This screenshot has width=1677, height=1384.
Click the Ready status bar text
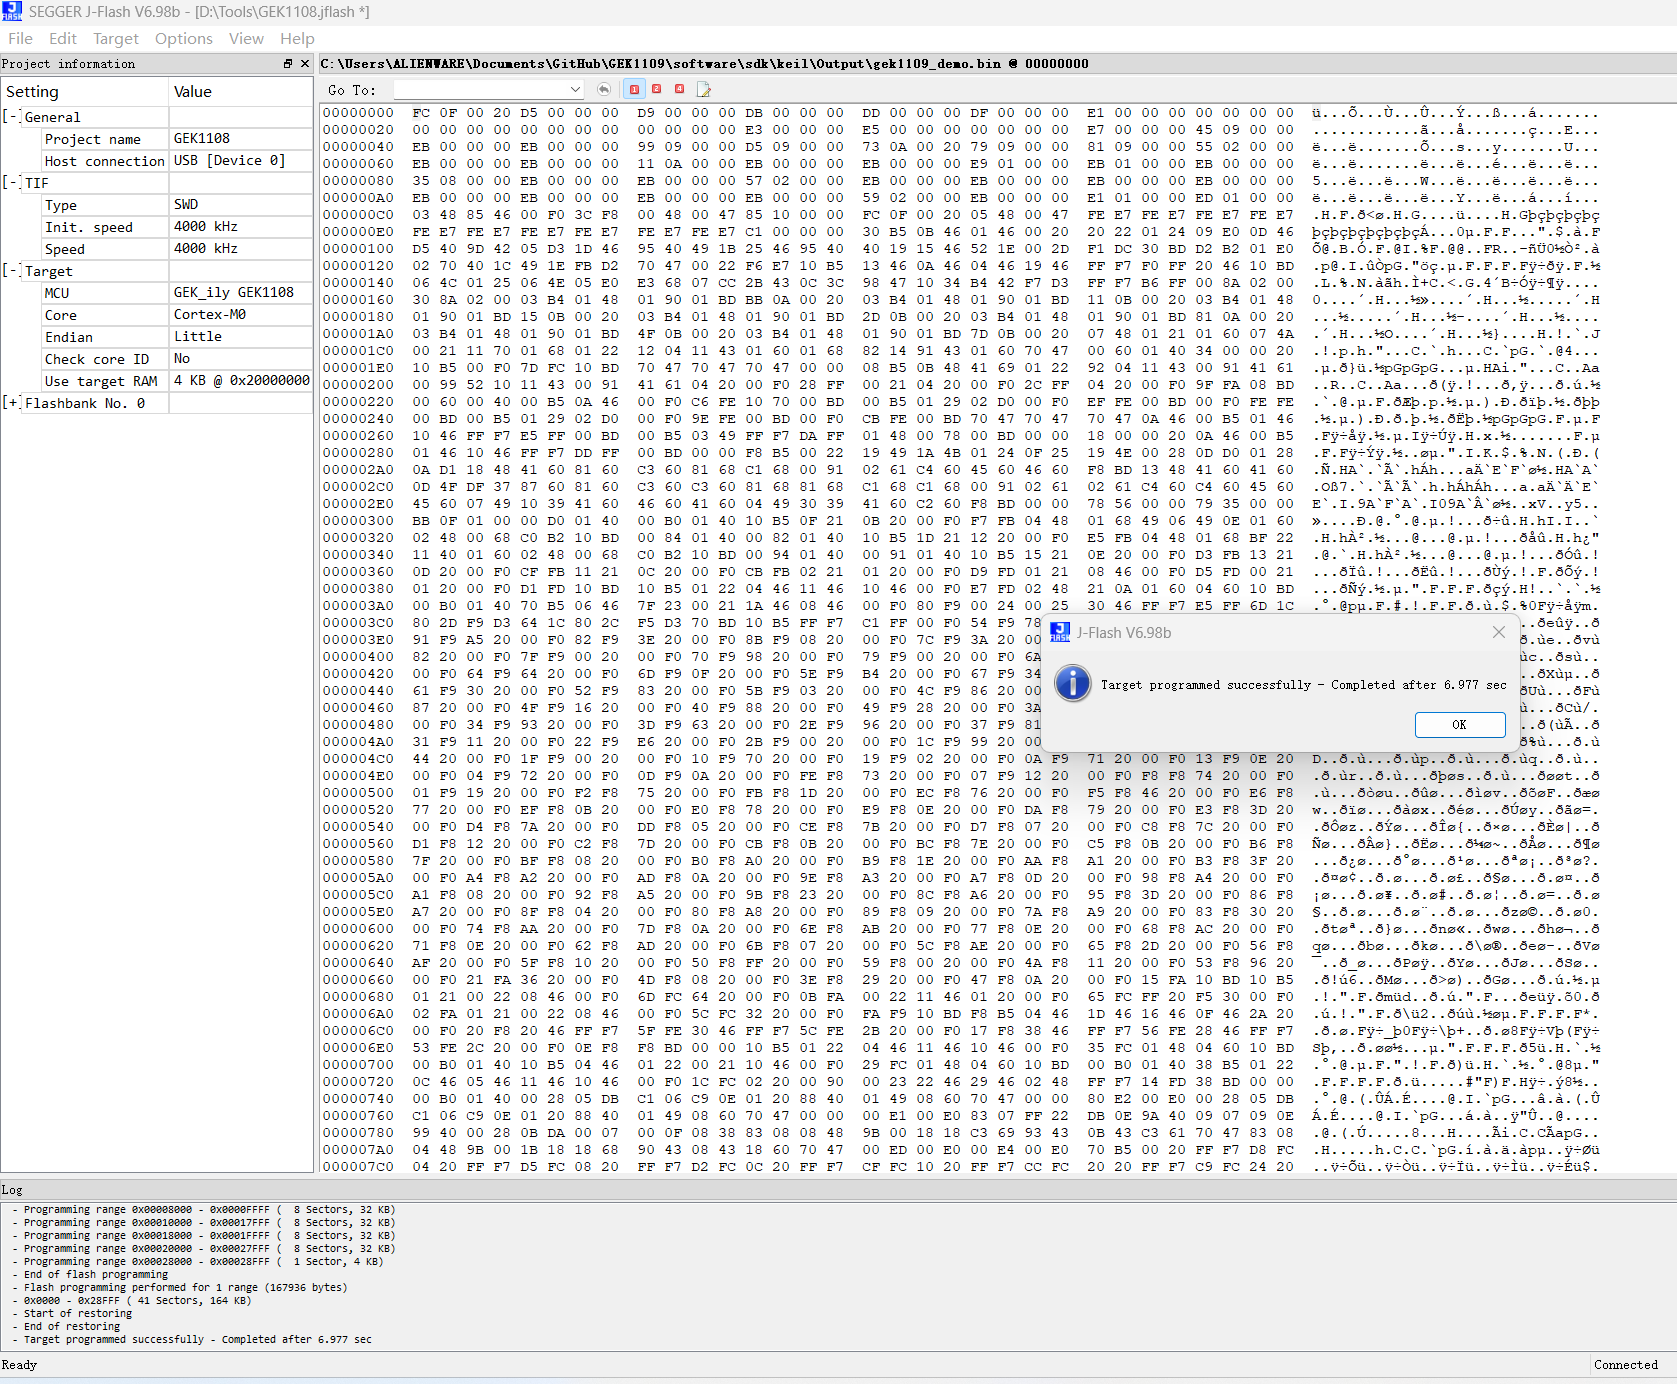click(19, 1365)
